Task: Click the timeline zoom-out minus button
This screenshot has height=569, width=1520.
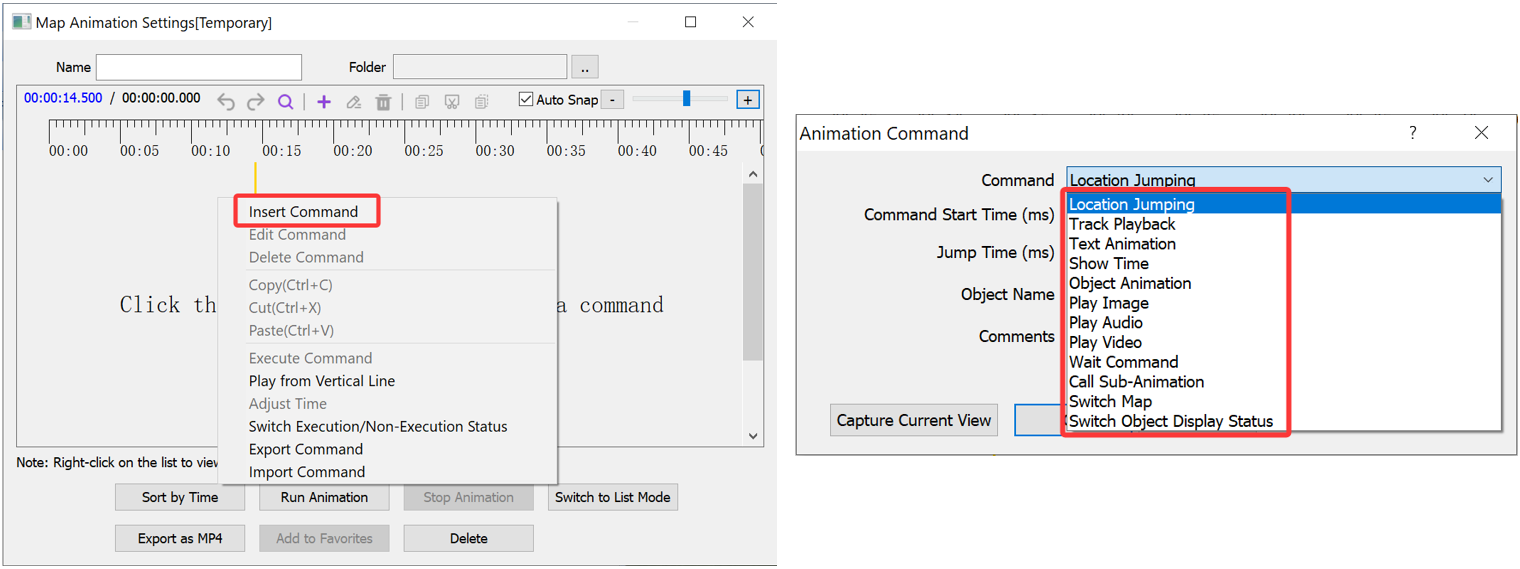Action: coord(613,100)
